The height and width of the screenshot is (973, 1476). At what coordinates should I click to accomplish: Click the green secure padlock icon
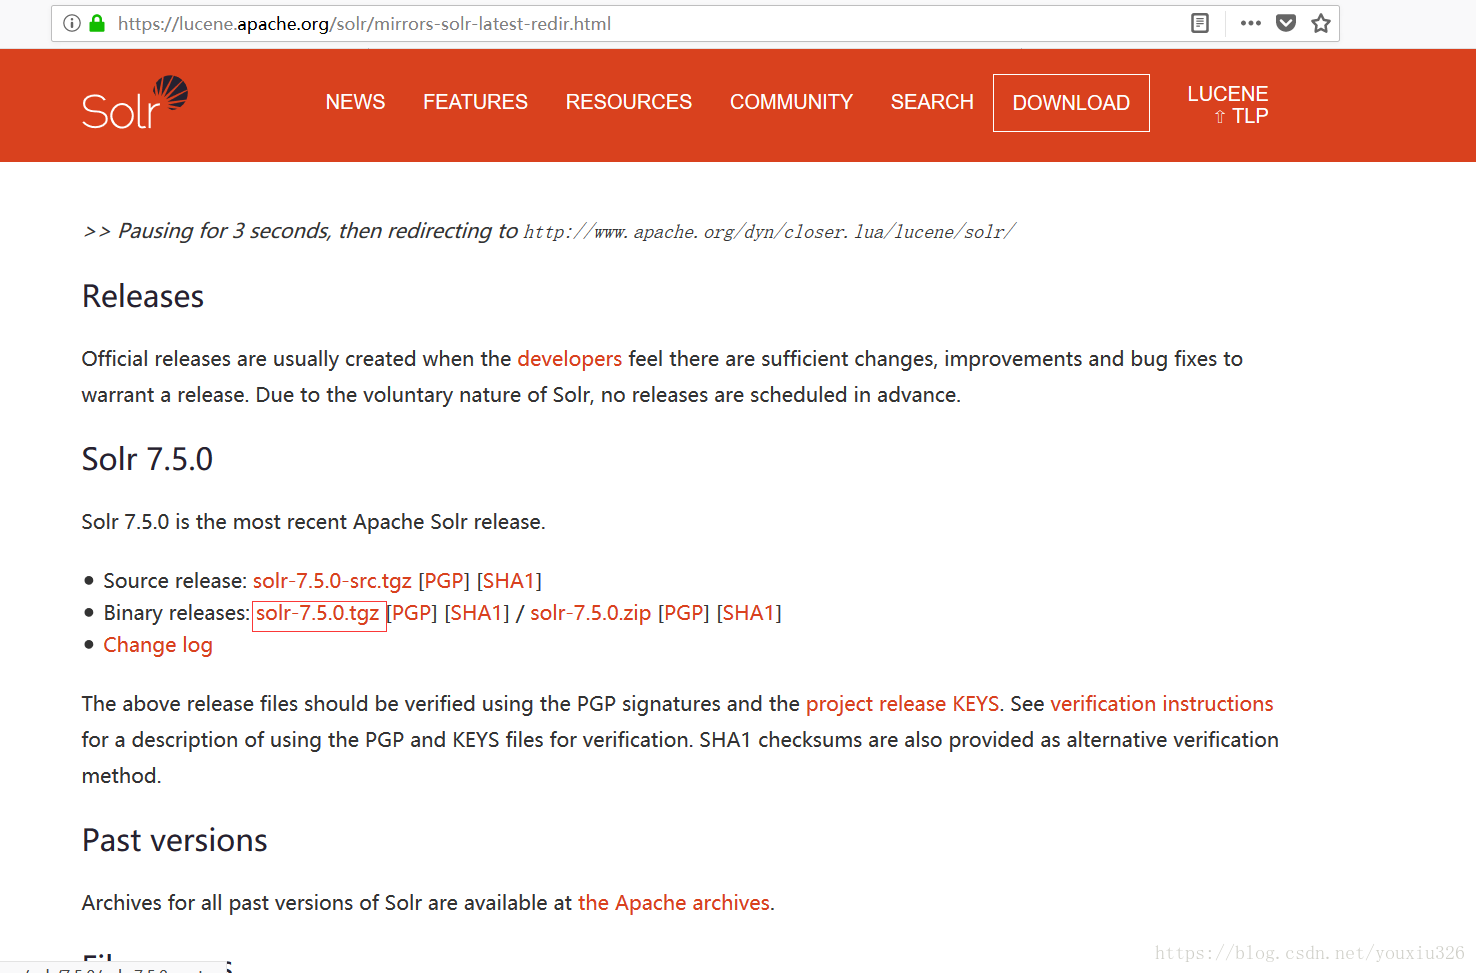(97, 23)
